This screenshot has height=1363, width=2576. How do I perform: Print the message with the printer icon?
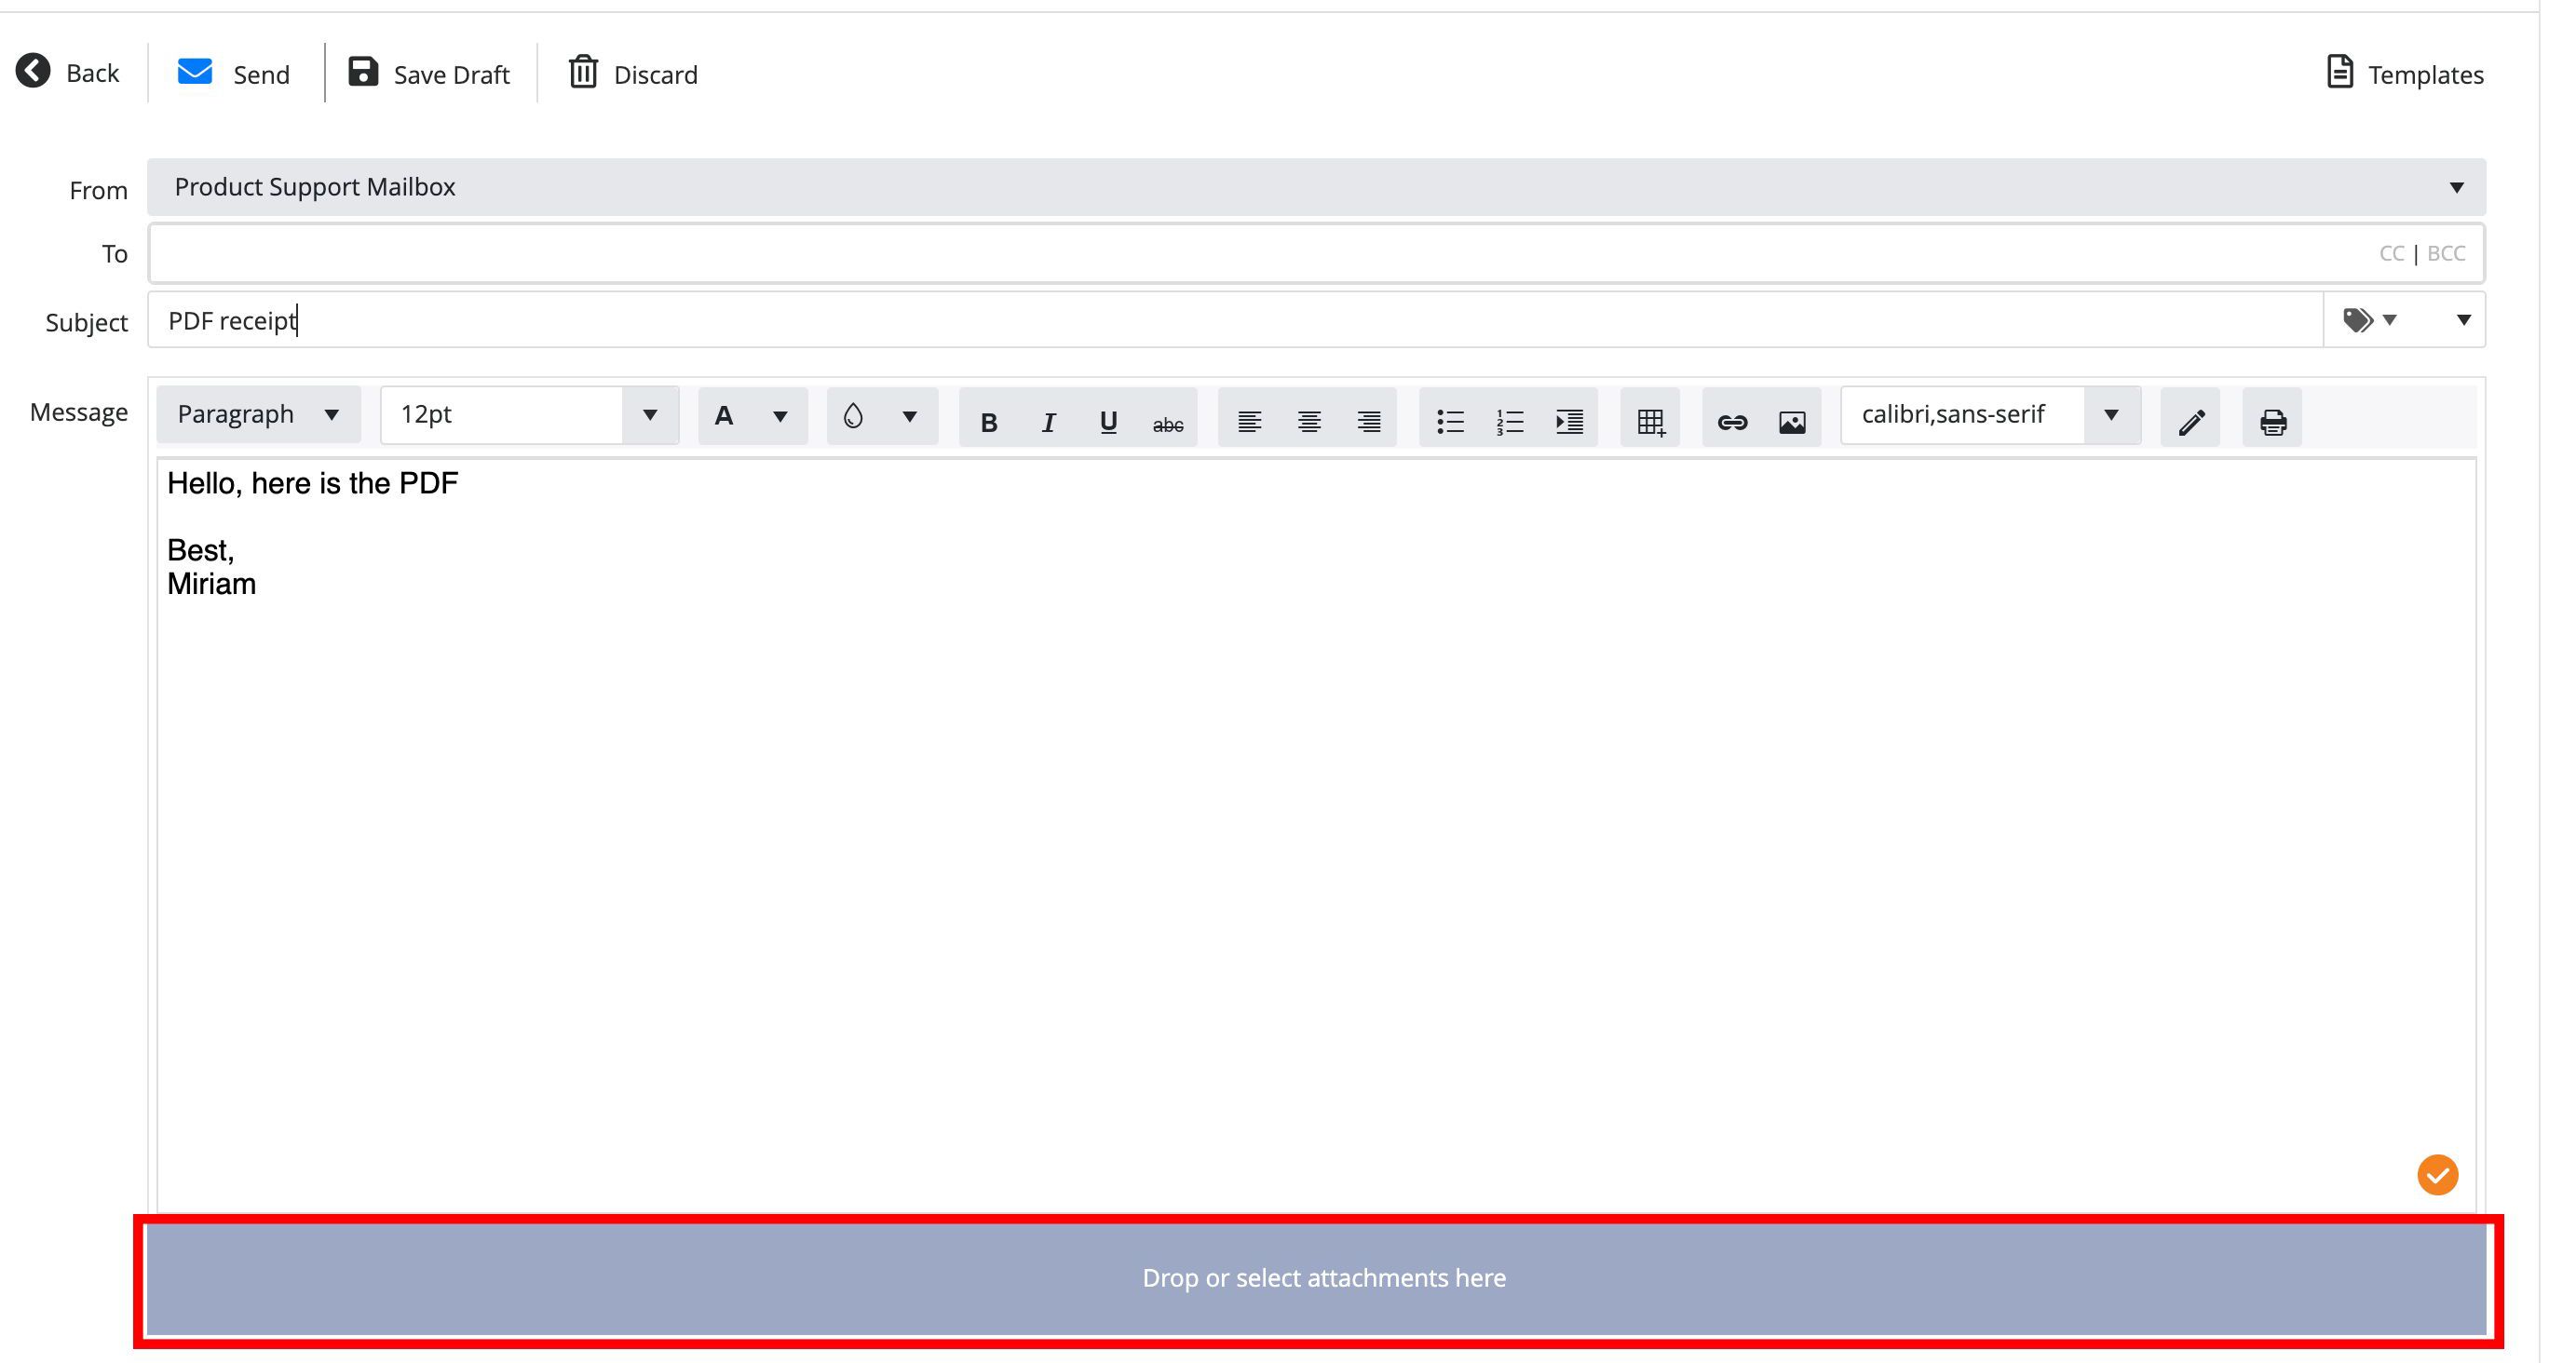tap(2272, 422)
